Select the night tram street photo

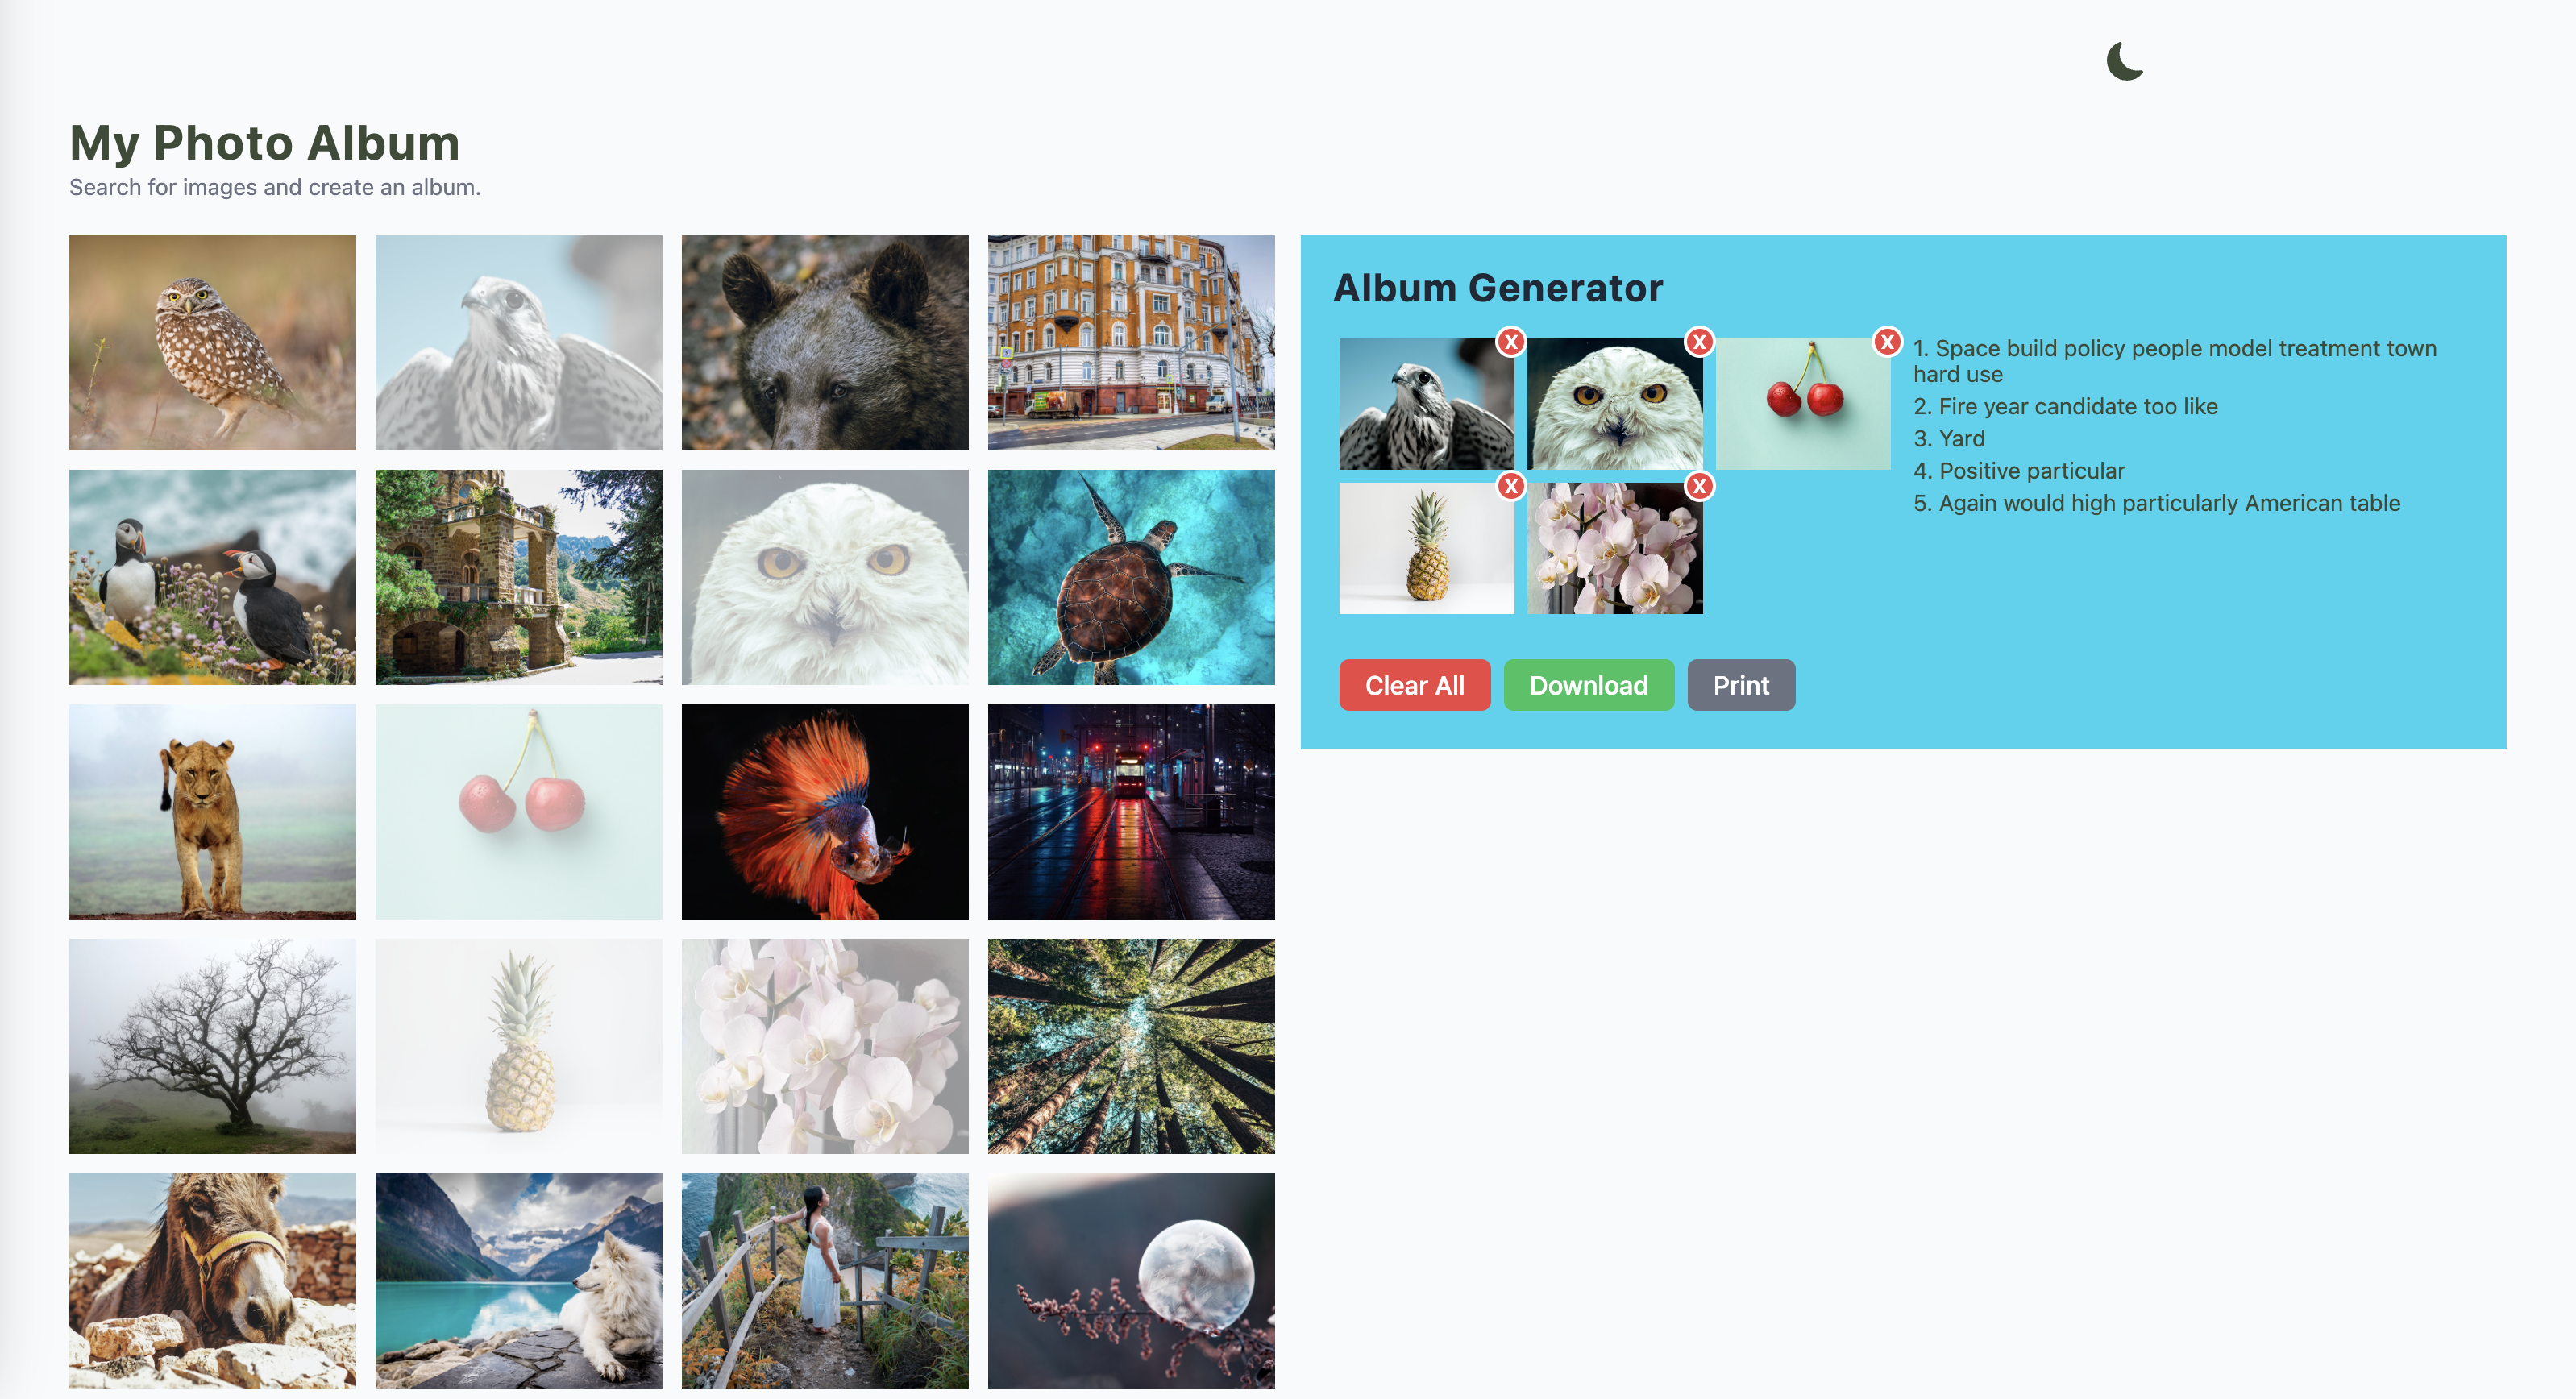pos(1130,811)
